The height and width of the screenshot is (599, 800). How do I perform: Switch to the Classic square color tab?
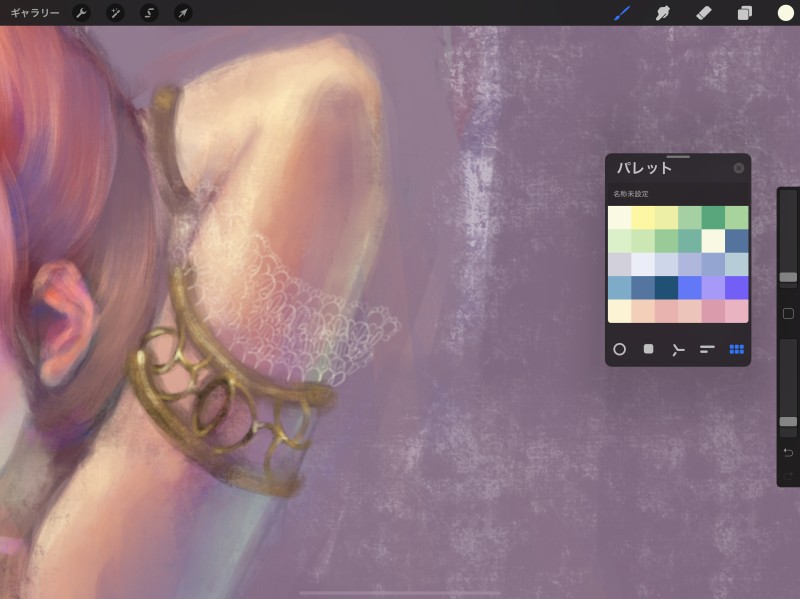click(x=648, y=349)
